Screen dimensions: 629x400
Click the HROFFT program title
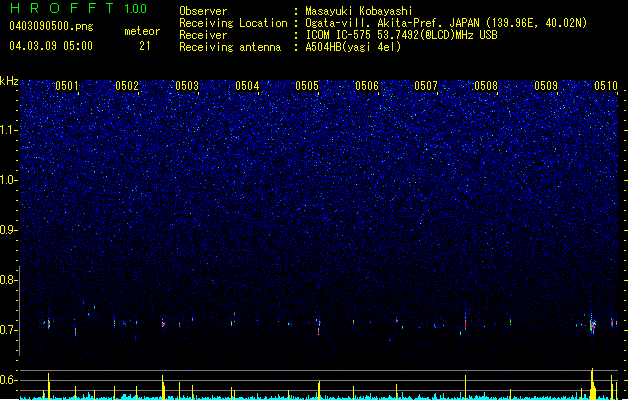click(62, 8)
